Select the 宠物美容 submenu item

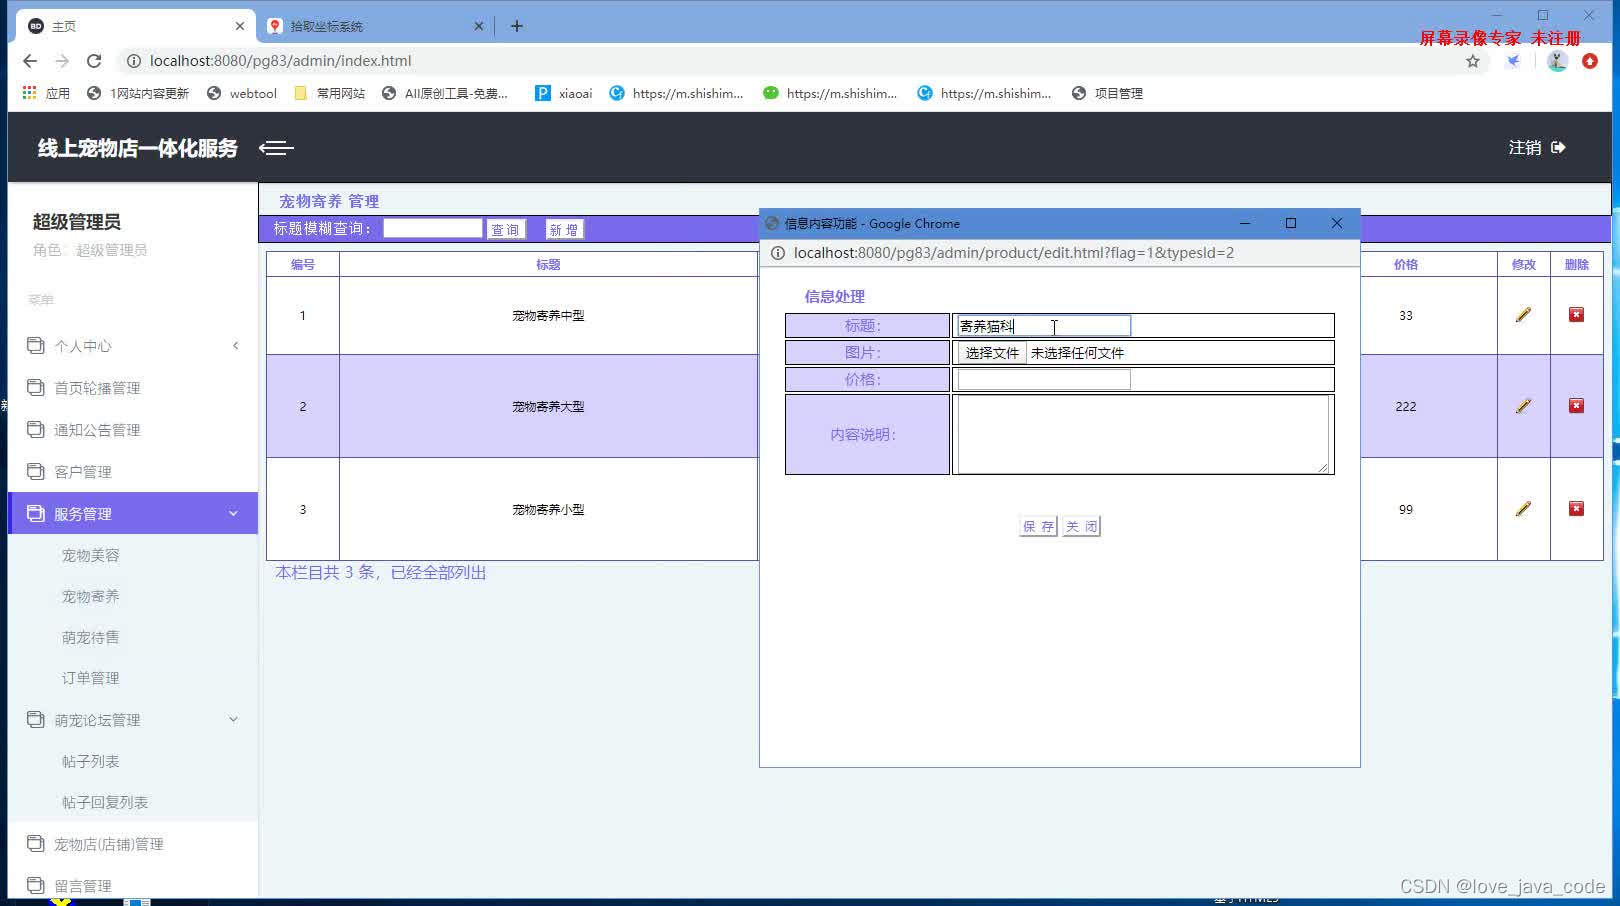coord(90,555)
